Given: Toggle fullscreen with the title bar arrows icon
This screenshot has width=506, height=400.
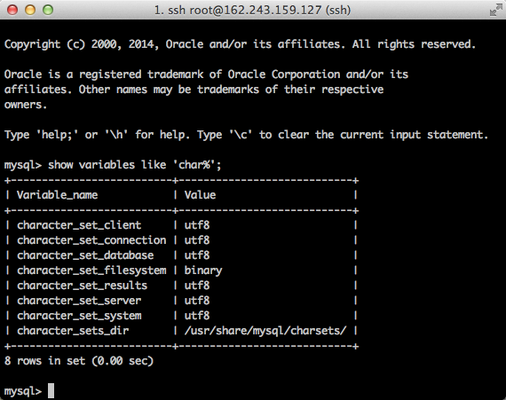Looking at the screenshot, I should tap(496, 10).
